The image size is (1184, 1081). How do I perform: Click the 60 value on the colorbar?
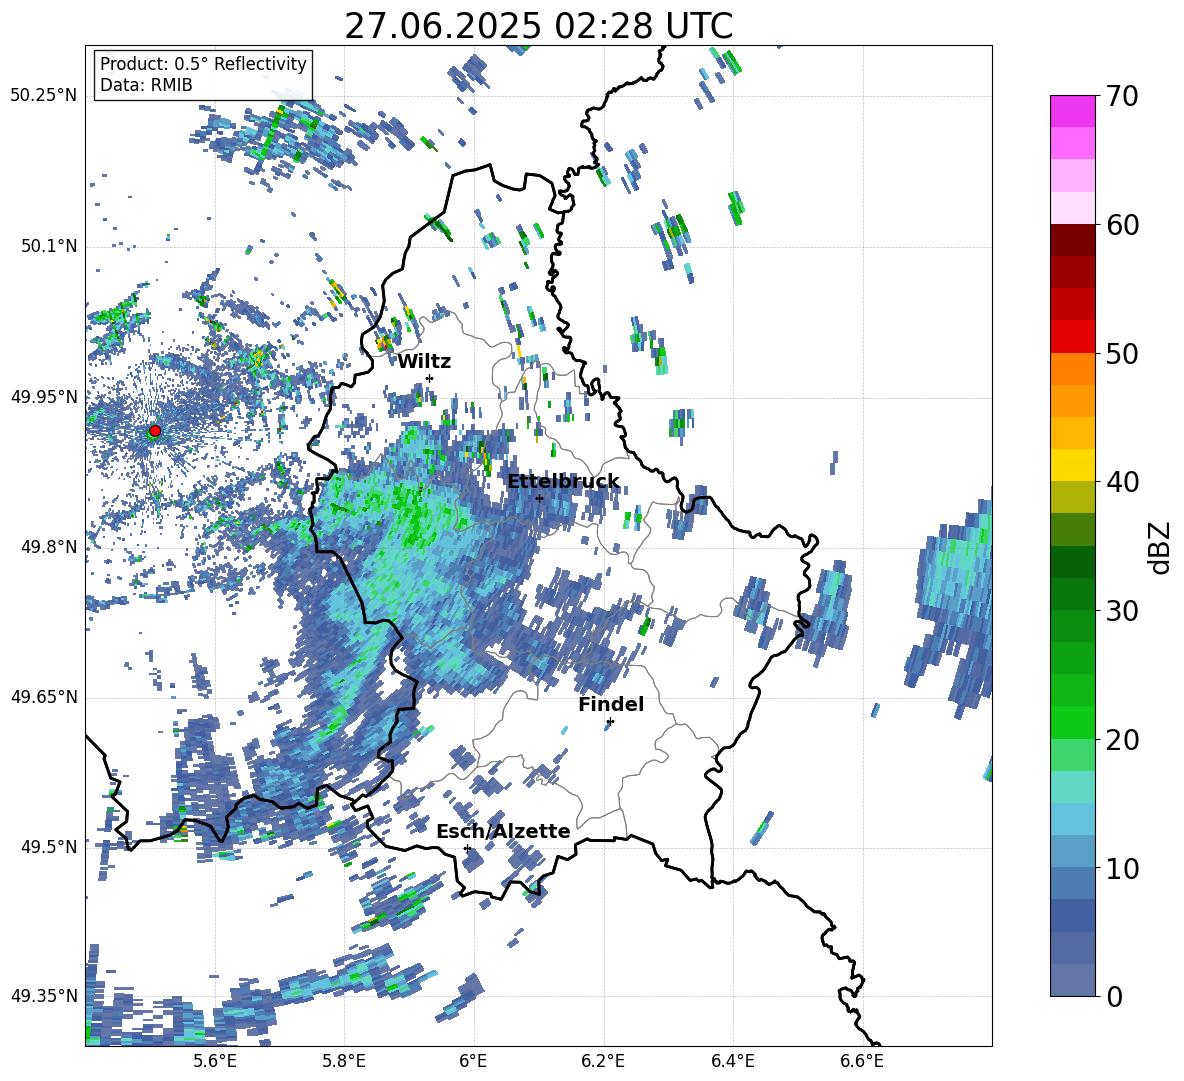(x=1121, y=225)
